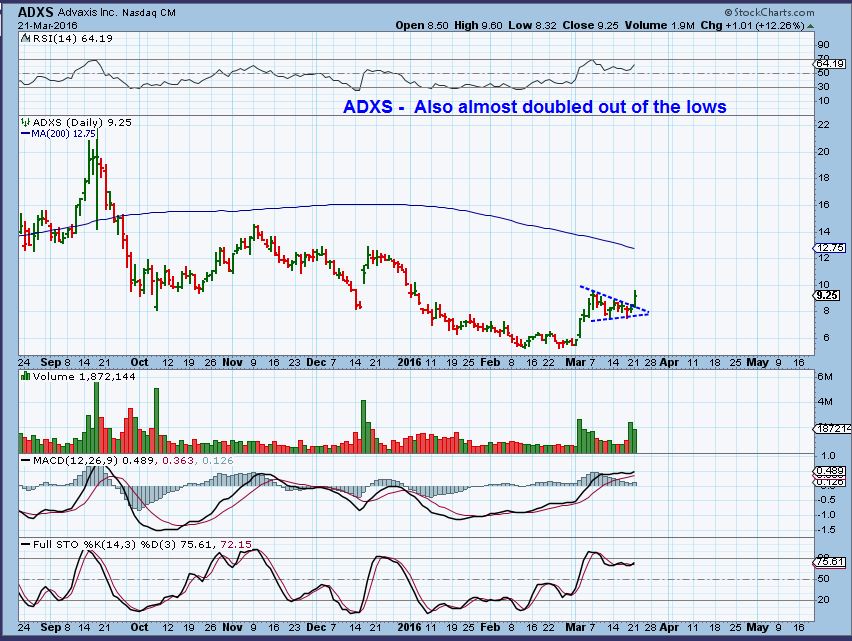This screenshot has width=852, height=641.
Task: Click the MA(200) 12.75 legend text
Action: [x=64, y=133]
